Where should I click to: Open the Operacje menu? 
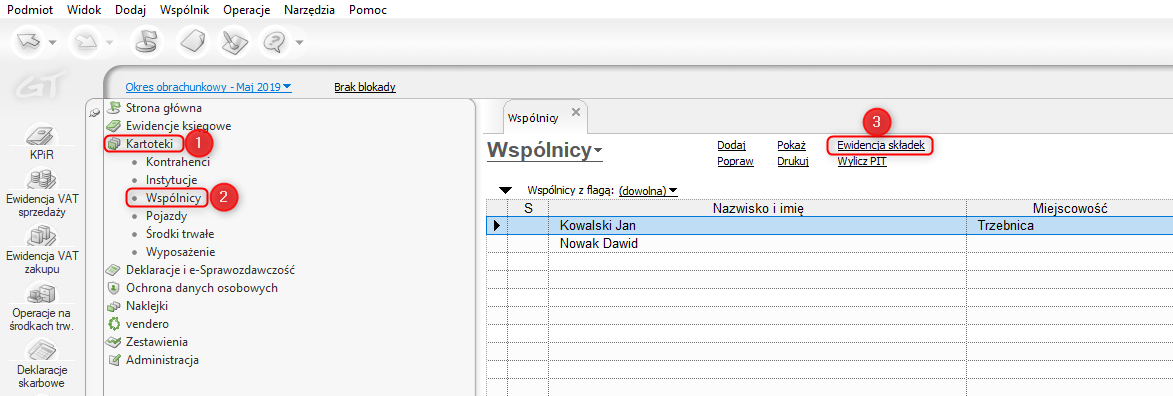pos(247,10)
